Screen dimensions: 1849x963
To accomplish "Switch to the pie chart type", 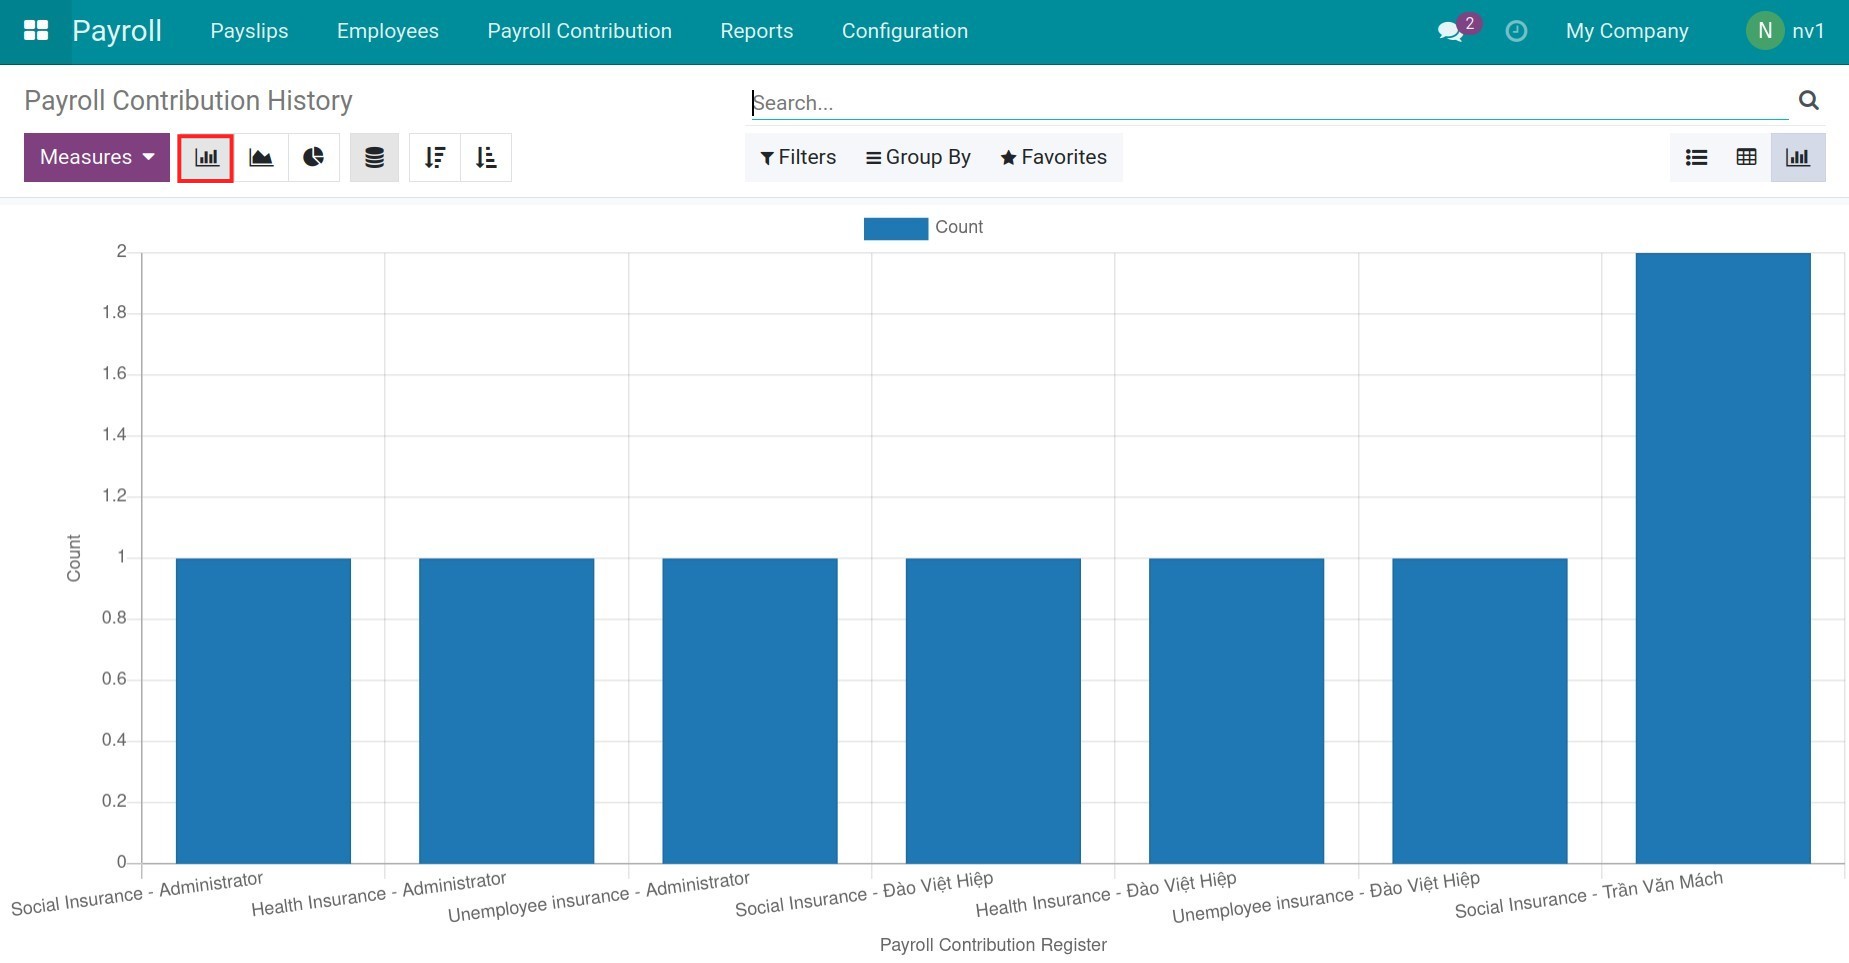I will 314,157.
